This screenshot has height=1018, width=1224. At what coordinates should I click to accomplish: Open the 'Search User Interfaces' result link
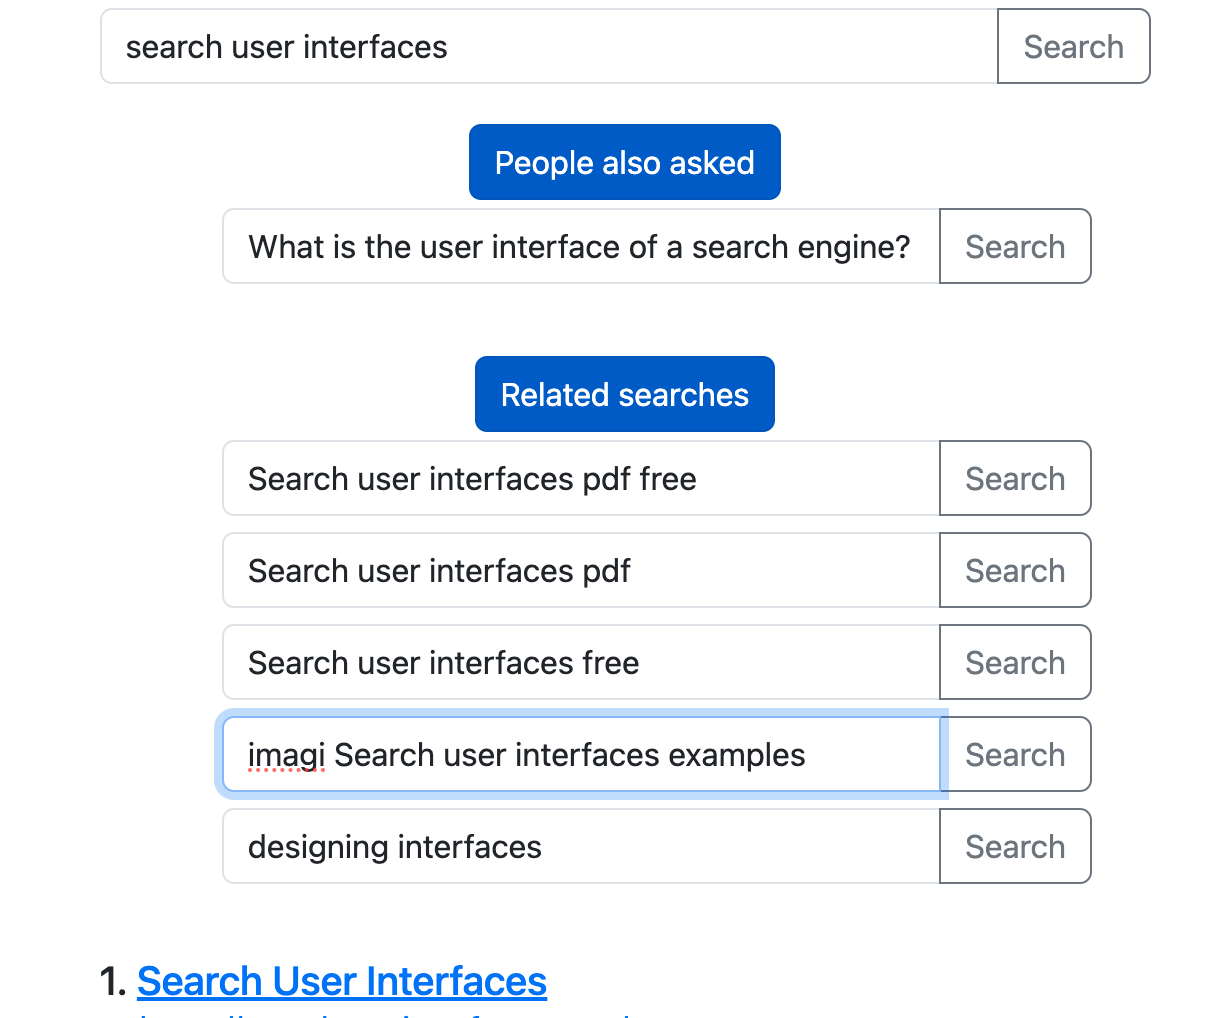tap(342, 981)
